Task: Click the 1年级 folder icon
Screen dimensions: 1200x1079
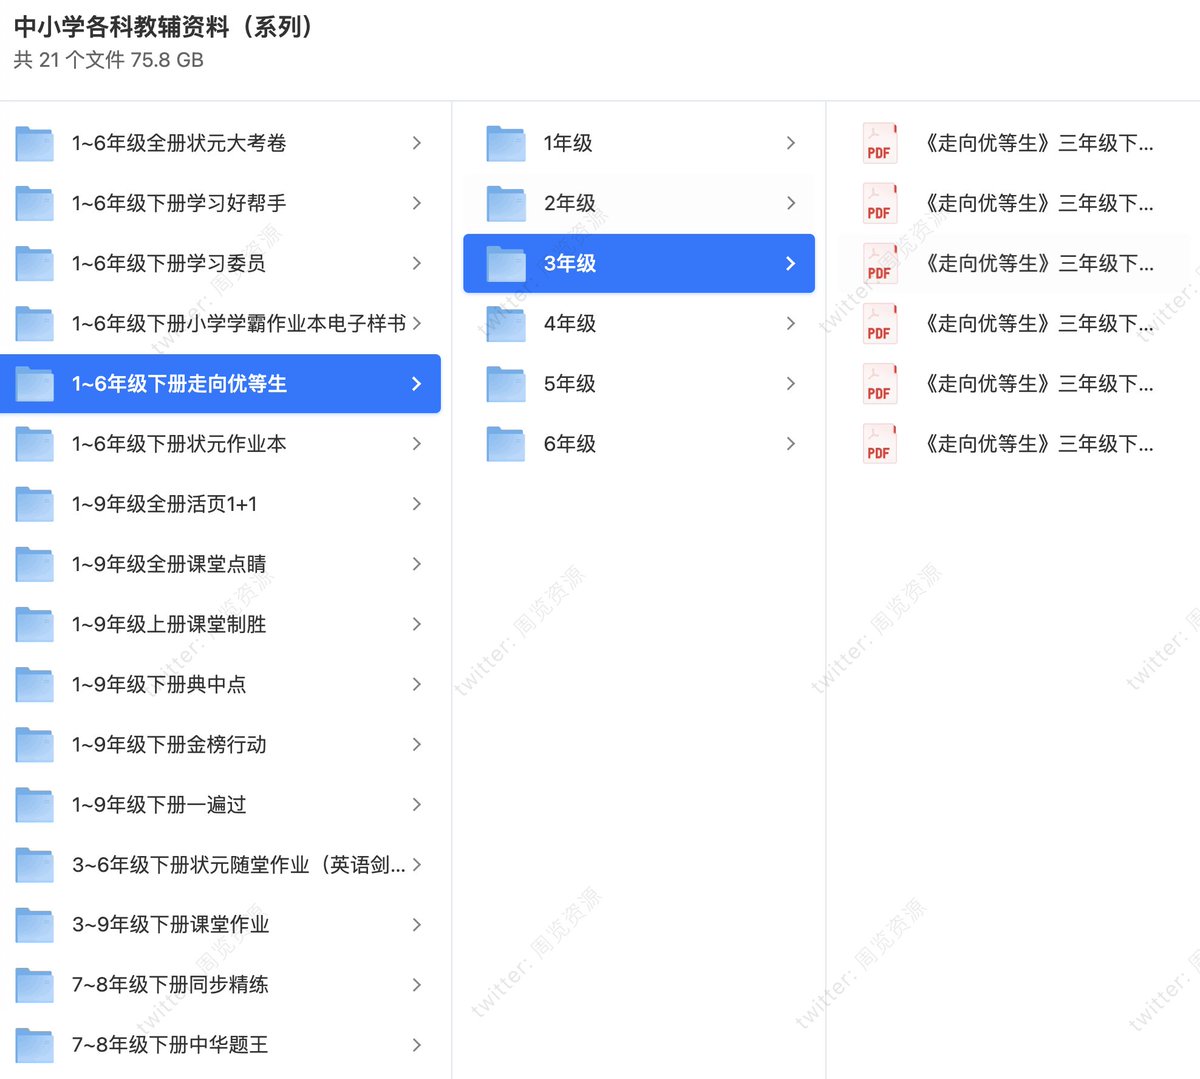Action: point(506,144)
